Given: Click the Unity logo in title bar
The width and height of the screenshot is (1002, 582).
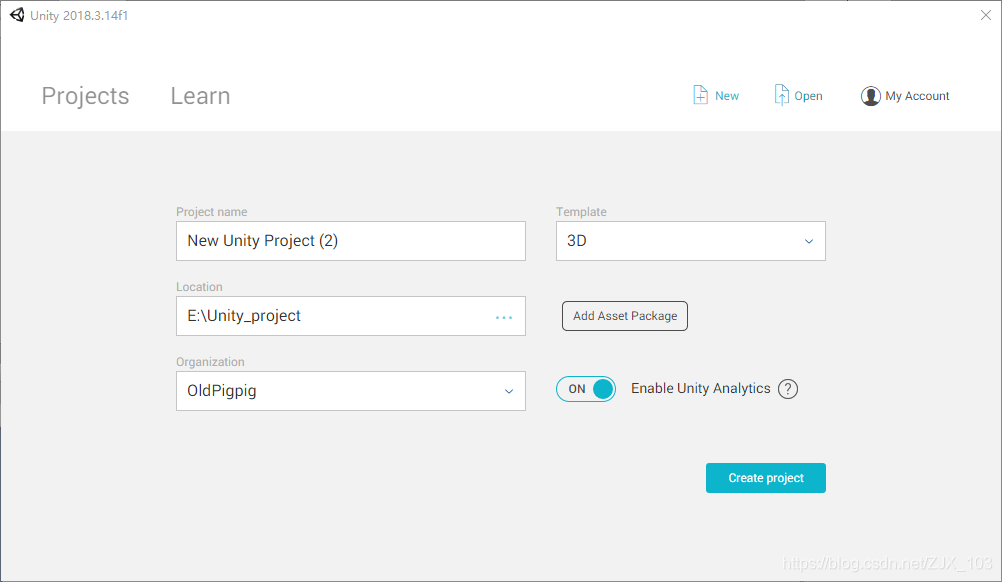Looking at the screenshot, I should [17, 15].
